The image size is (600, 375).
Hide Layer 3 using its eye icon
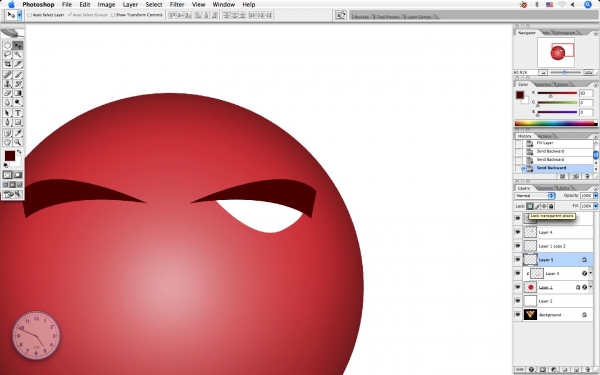pos(518,274)
